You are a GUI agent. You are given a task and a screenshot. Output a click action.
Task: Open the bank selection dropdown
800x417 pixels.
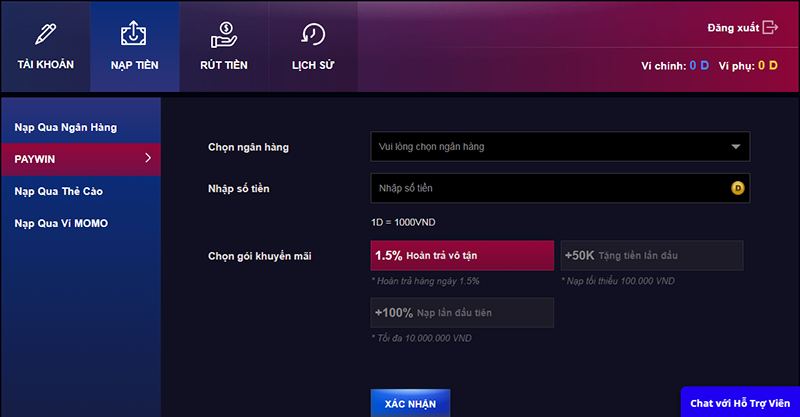(x=560, y=146)
